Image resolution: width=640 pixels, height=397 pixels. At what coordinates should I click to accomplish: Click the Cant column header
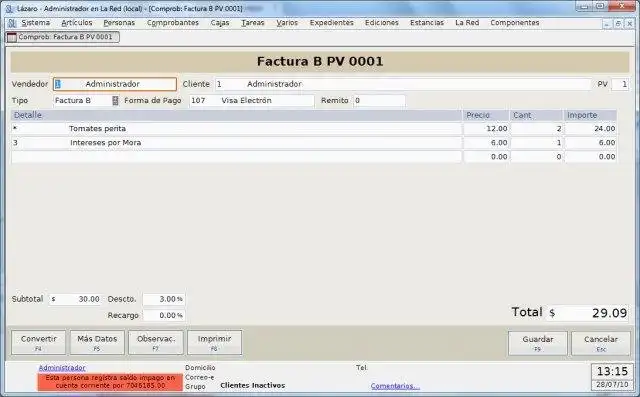pos(536,115)
